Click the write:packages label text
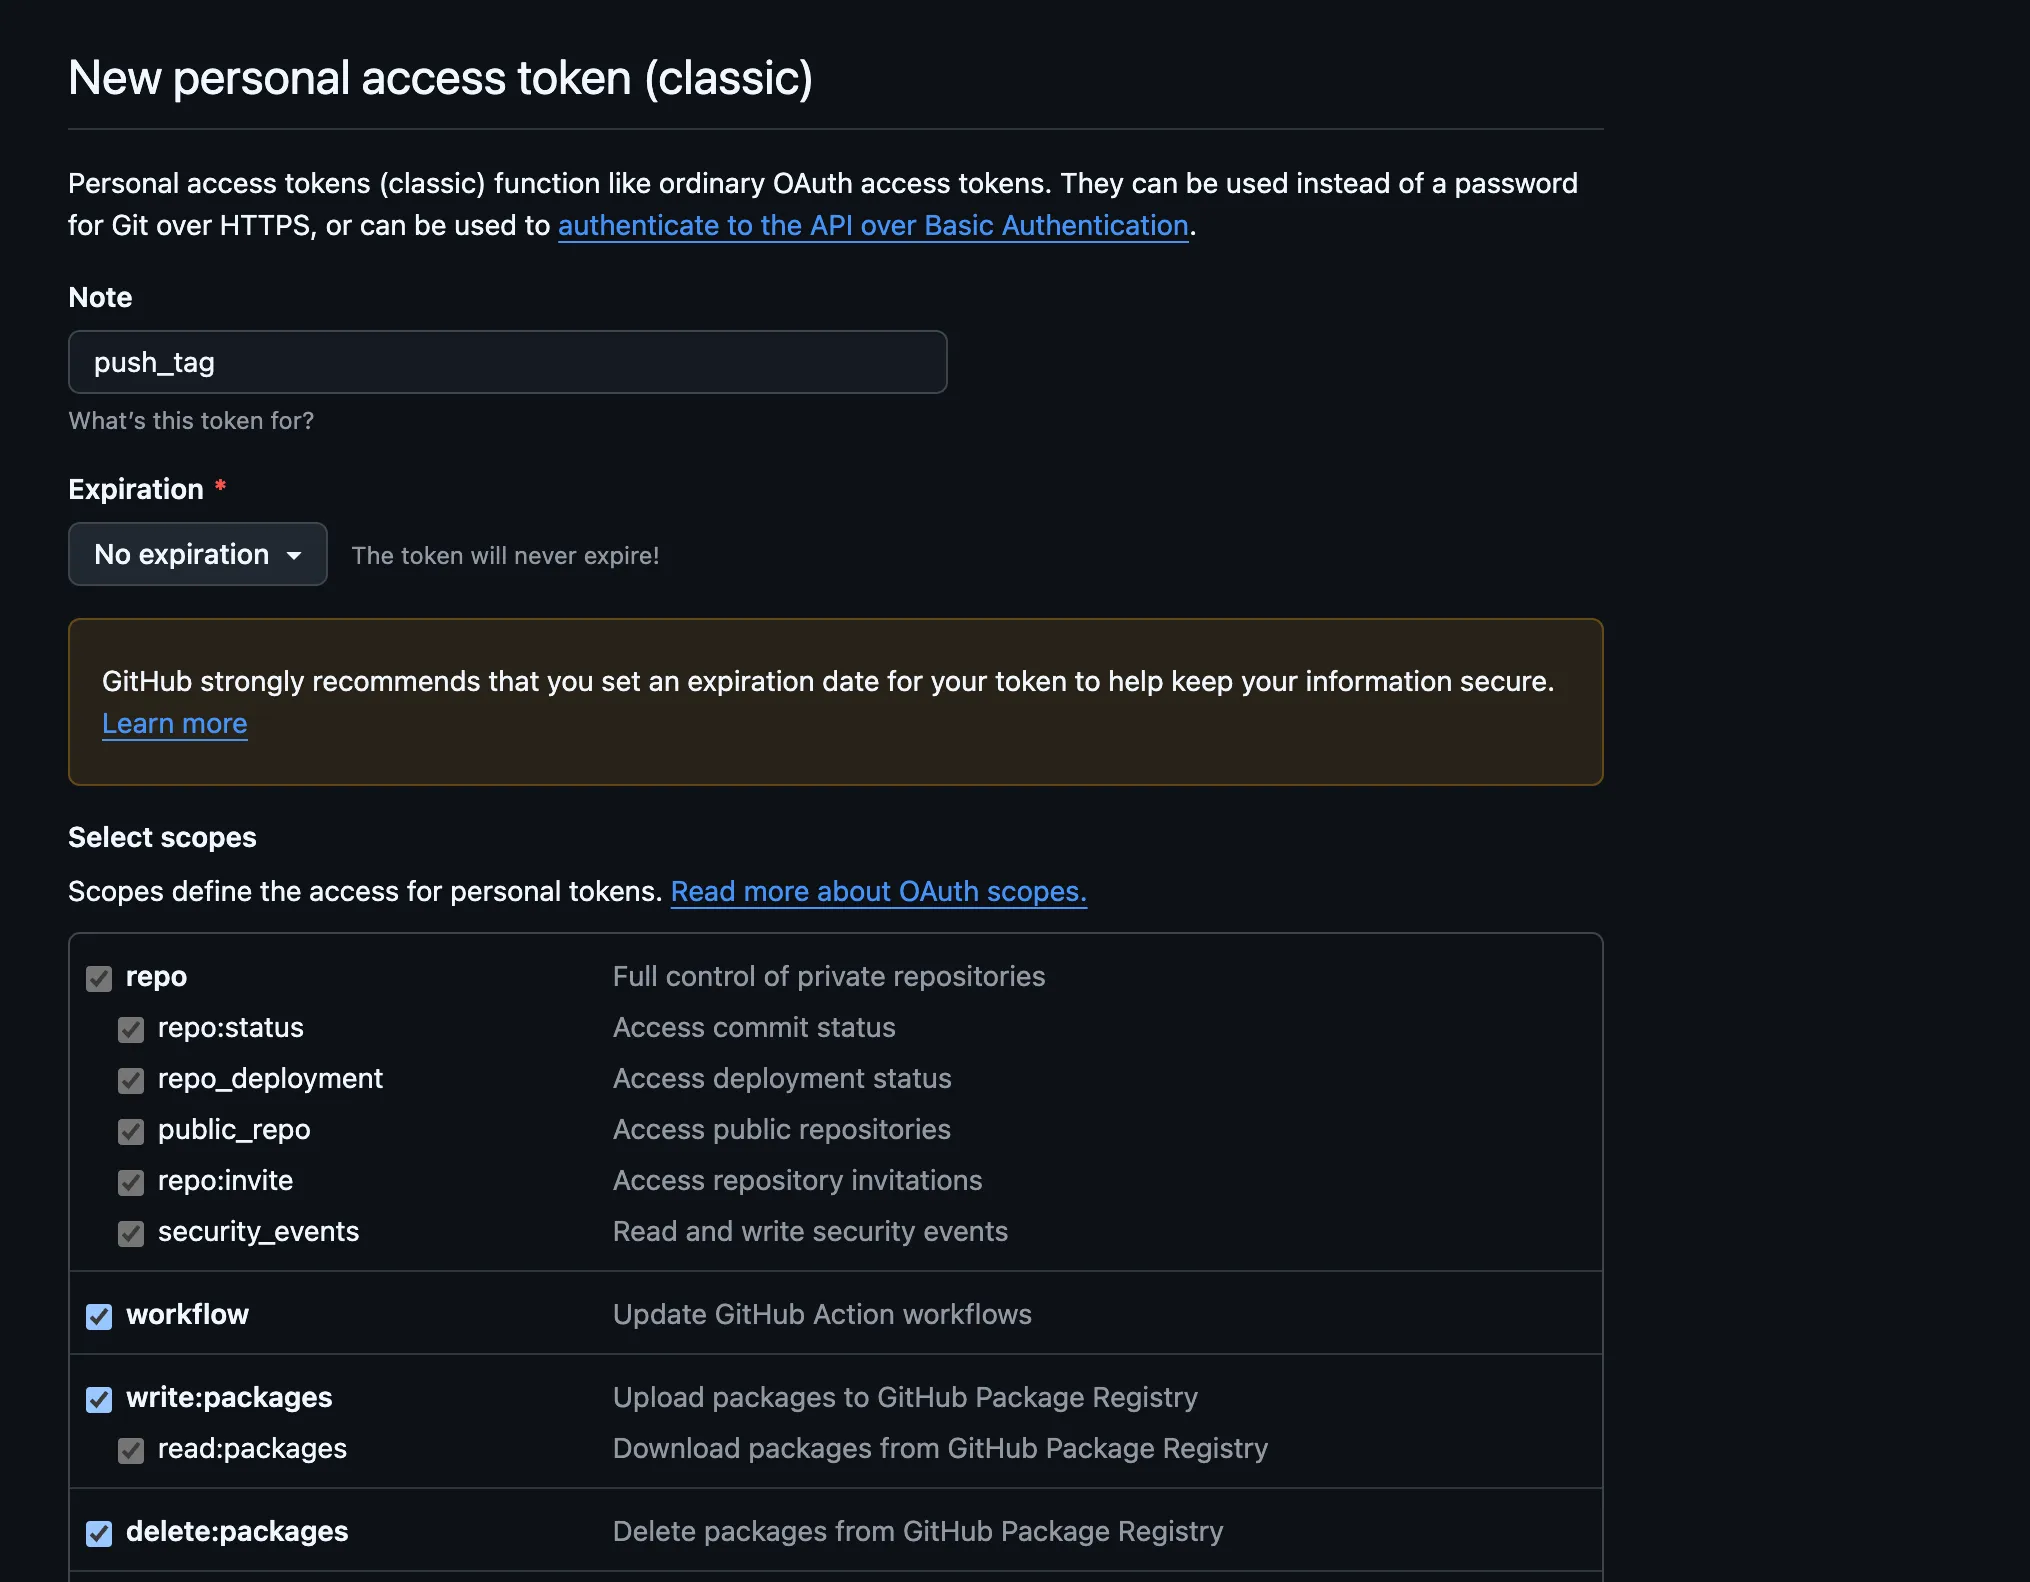The image size is (2030, 1582). point(229,1397)
